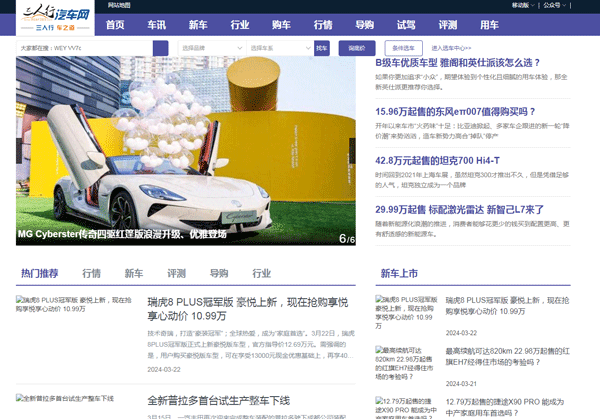Viewport: 600px width, 419px height.
Task: Open sidebar 瑞虎8 PLUS冠军版 article title
Action: (507, 306)
